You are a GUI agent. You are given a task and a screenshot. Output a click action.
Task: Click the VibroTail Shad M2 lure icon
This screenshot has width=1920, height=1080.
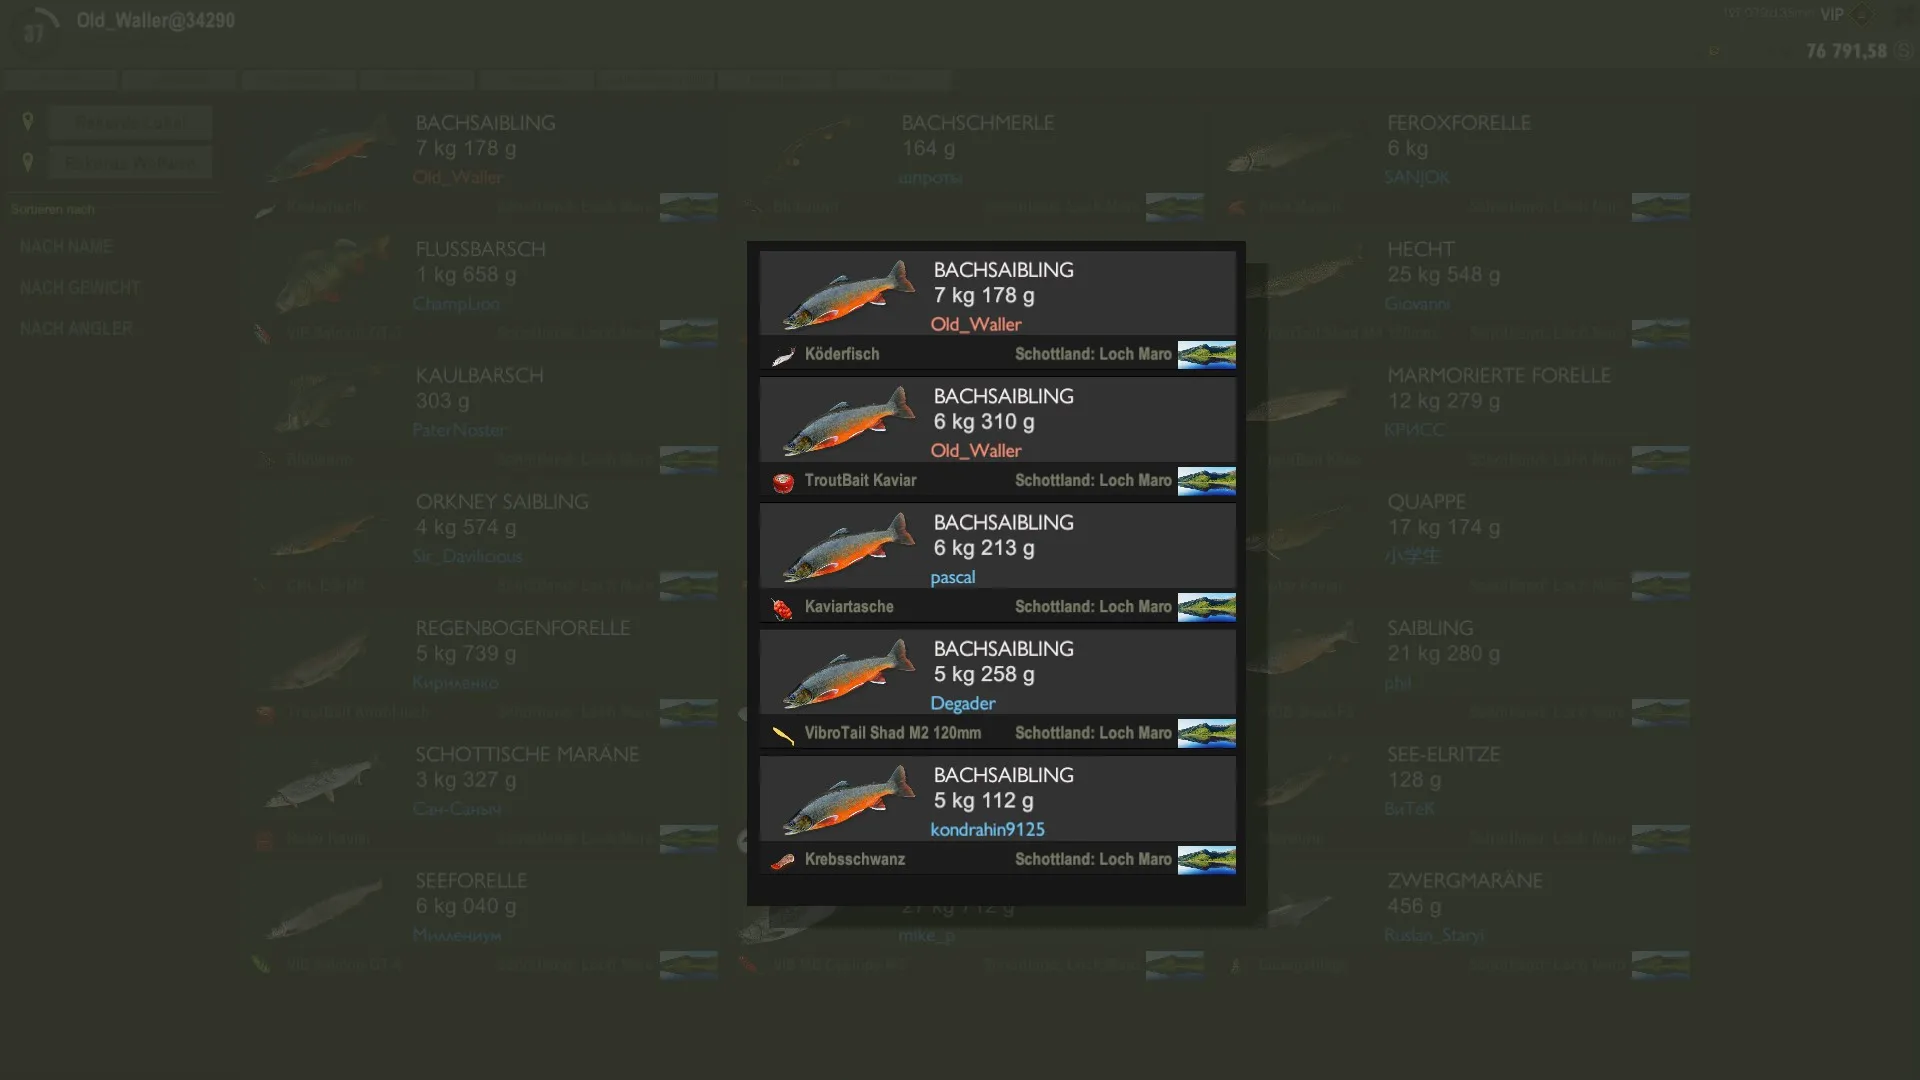[x=783, y=735]
